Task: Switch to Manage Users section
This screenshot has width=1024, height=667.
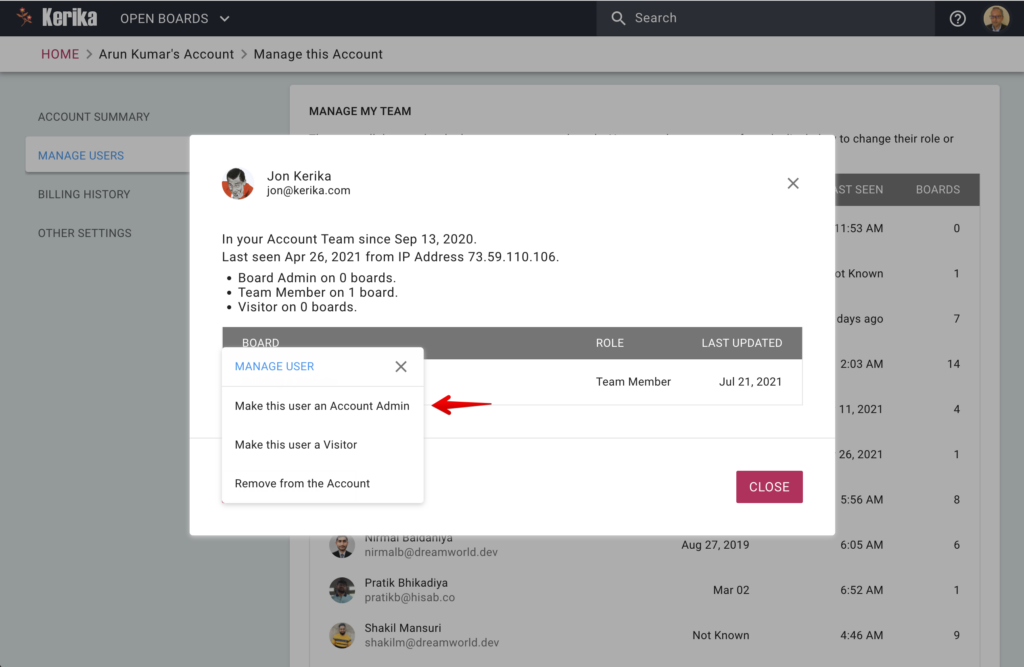Action: coord(81,155)
